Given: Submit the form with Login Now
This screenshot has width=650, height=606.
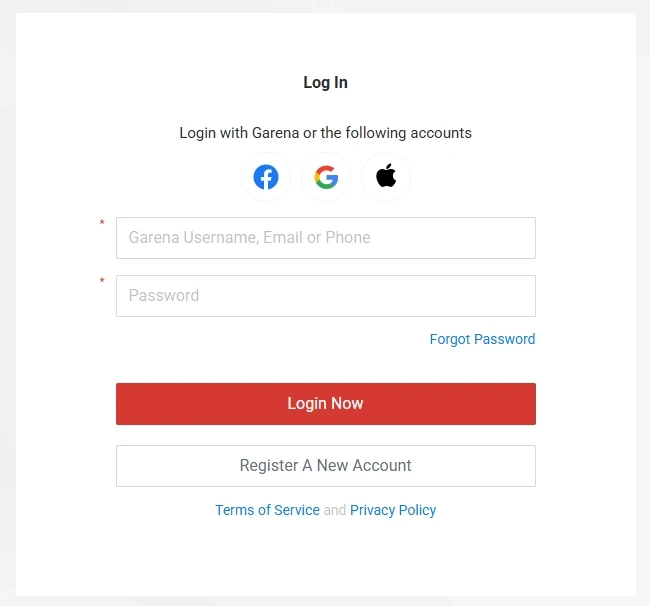Looking at the screenshot, I should (x=326, y=404).
